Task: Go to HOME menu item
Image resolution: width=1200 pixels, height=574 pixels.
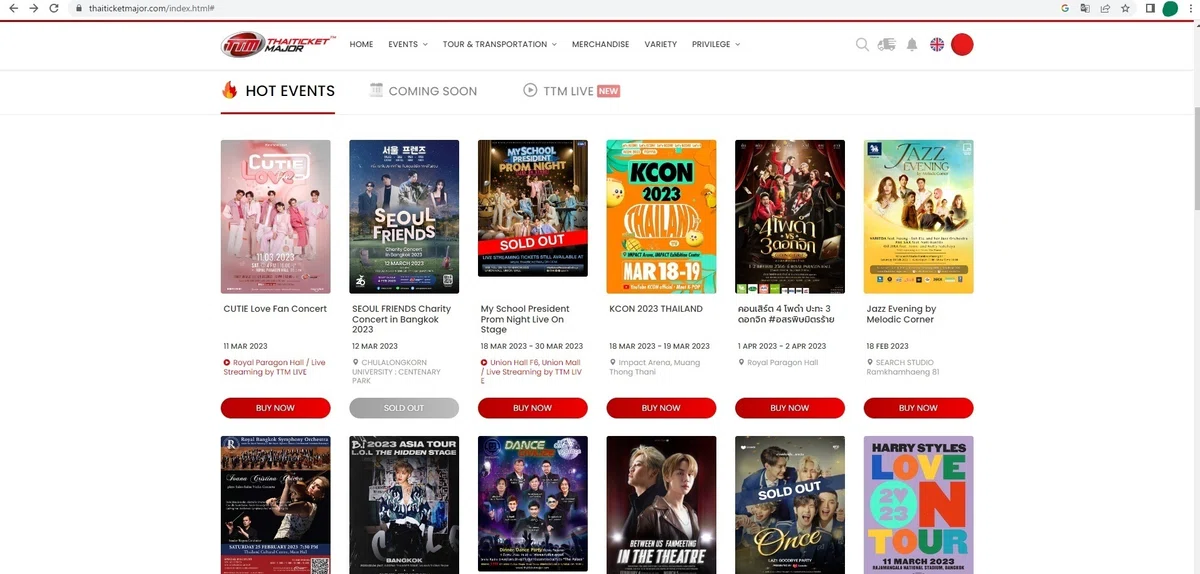Action: point(361,44)
